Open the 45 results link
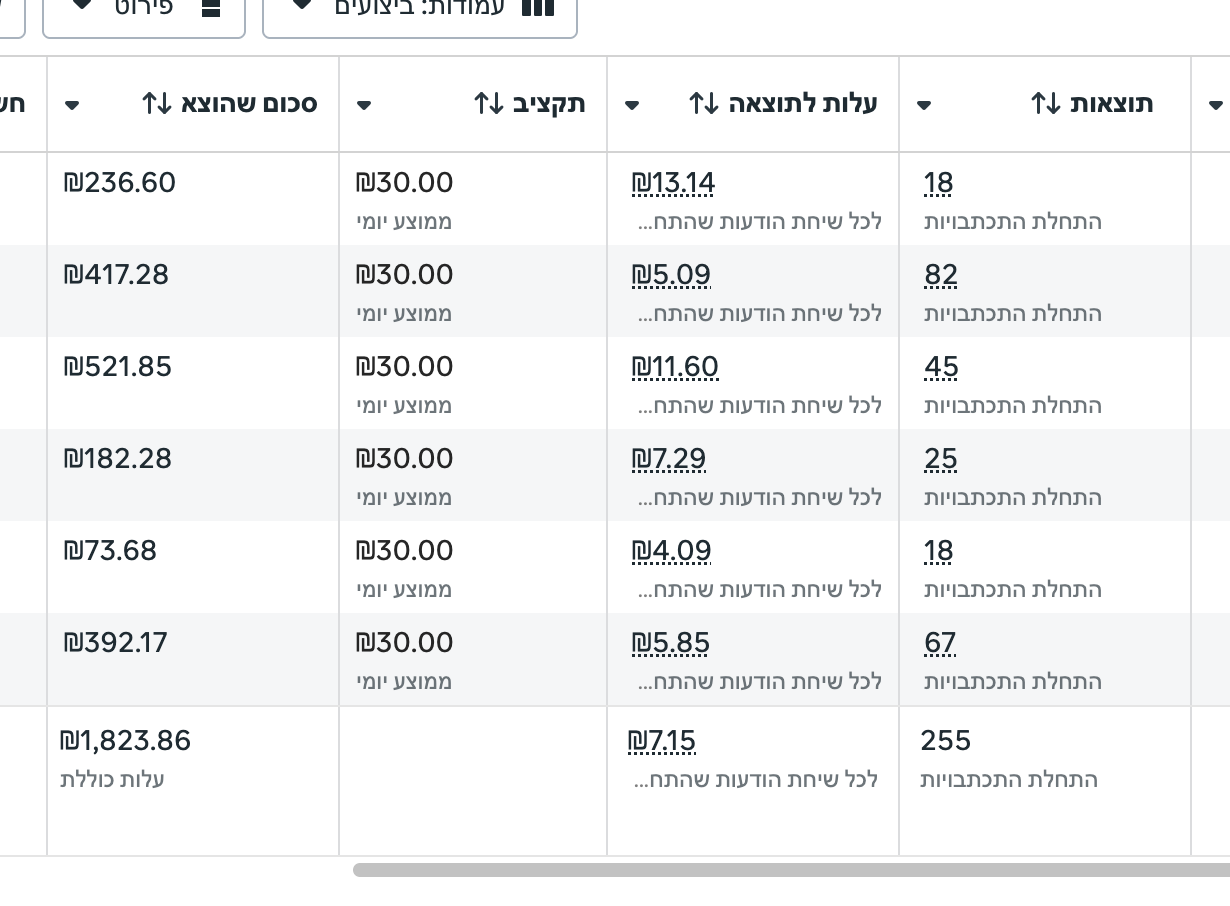Screen dimensions: 1230x906 point(941,367)
